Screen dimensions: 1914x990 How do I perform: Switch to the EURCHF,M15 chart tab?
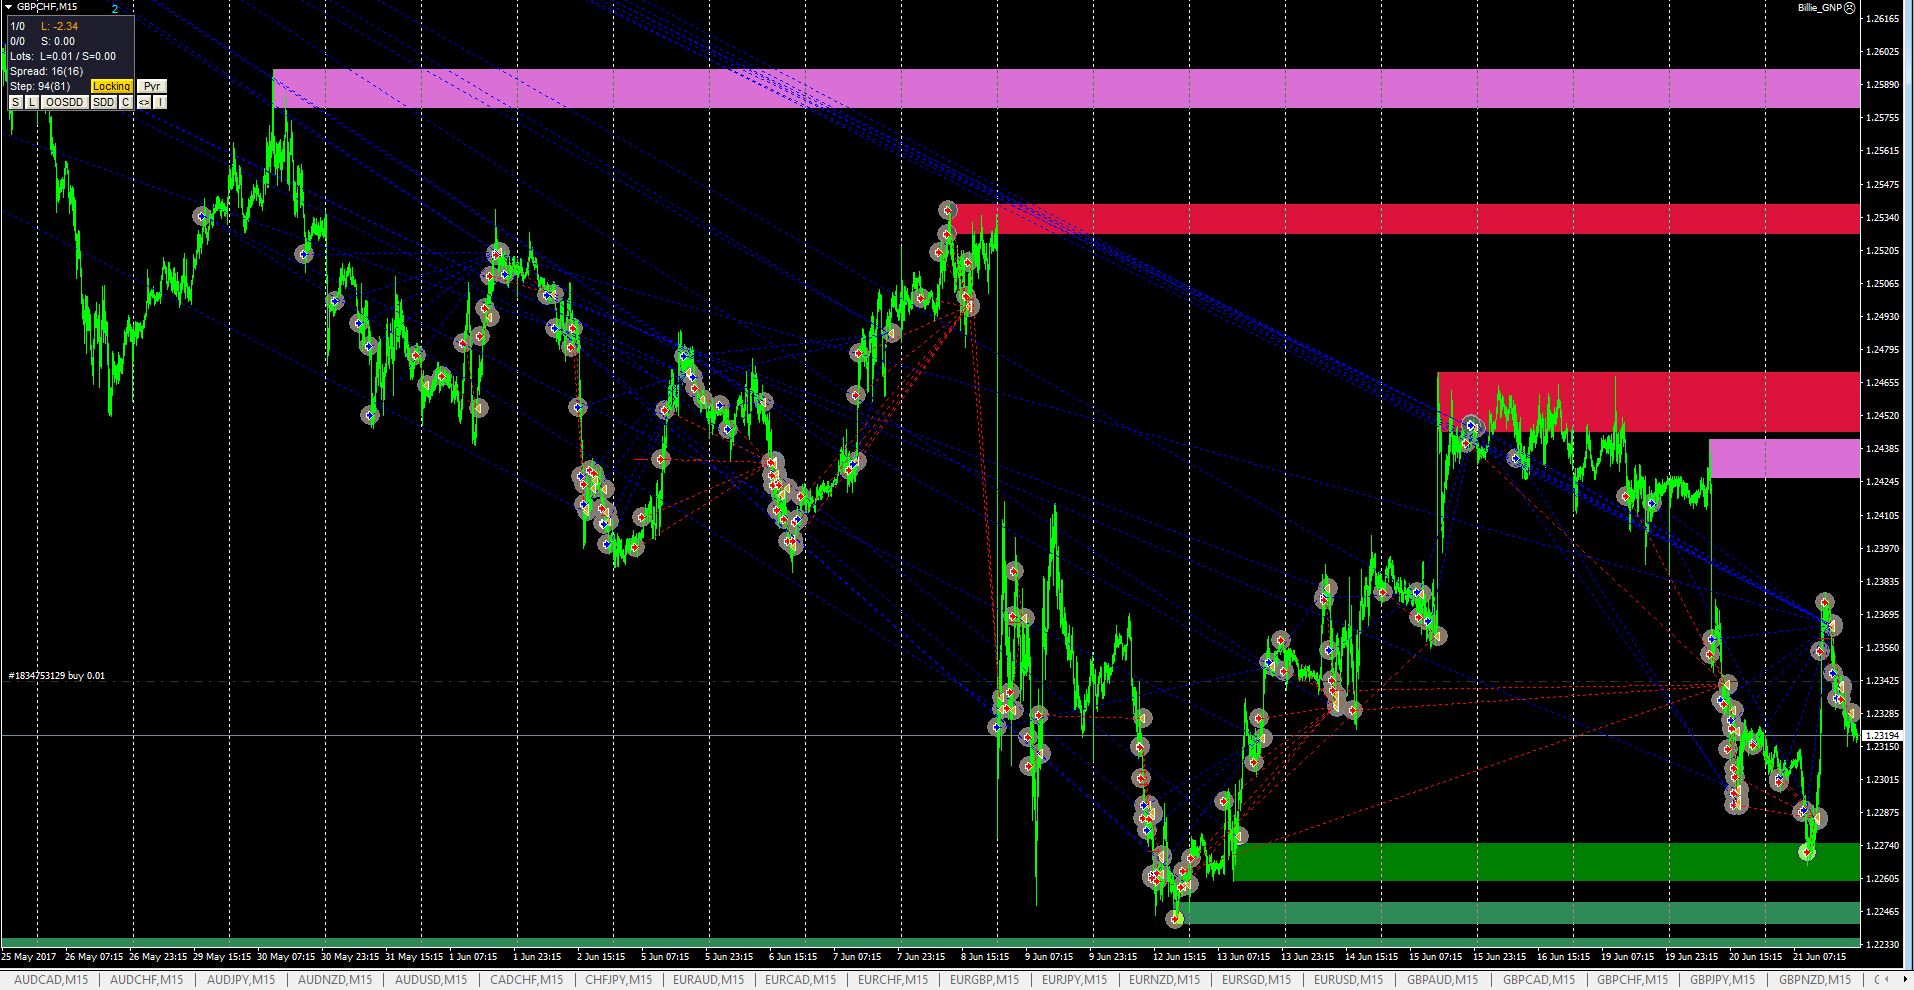pyautogui.click(x=895, y=980)
